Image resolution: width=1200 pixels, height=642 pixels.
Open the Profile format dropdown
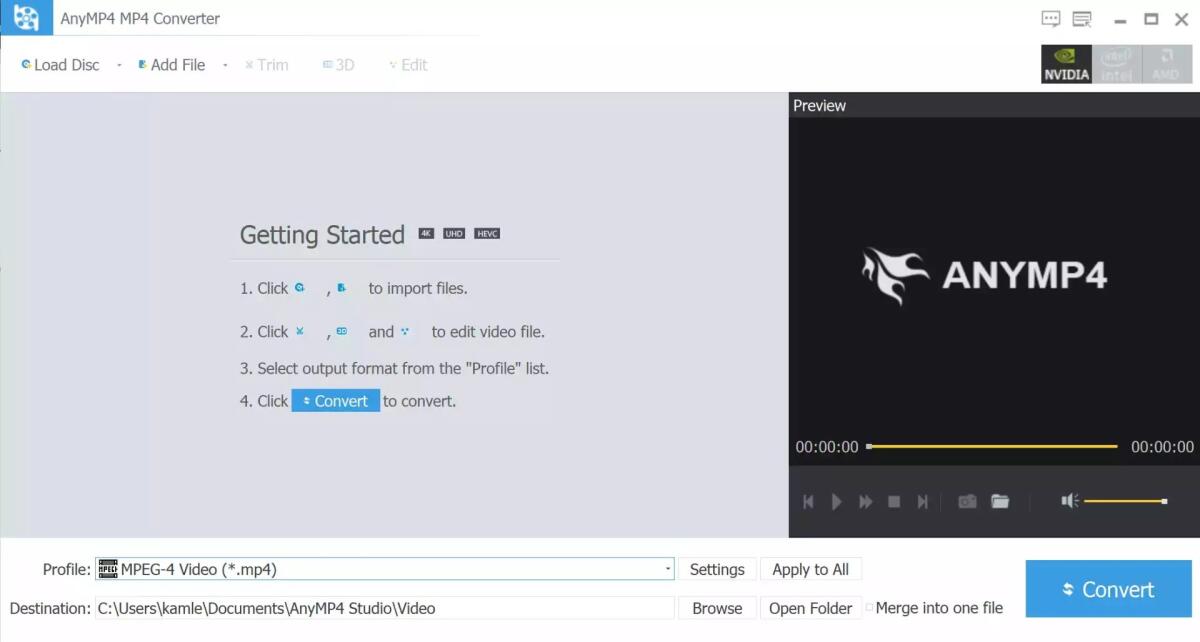[669, 568]
